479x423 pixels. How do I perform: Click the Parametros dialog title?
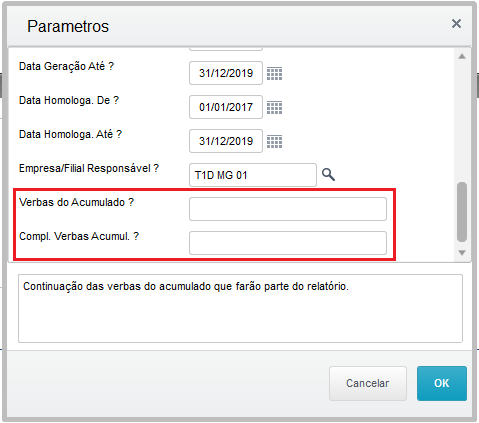[68, 26]
